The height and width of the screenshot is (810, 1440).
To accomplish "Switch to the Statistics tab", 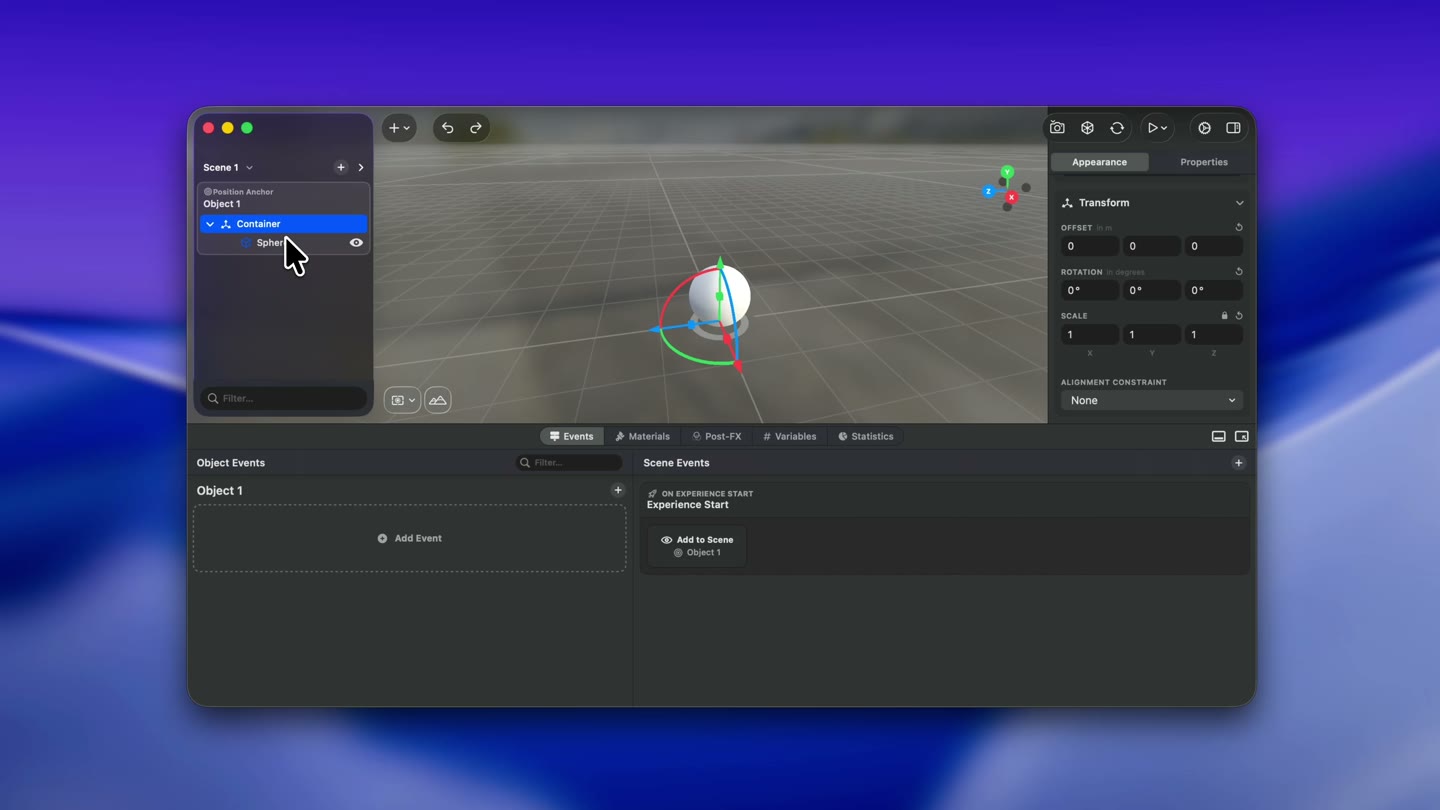I will tap(866, 437).
